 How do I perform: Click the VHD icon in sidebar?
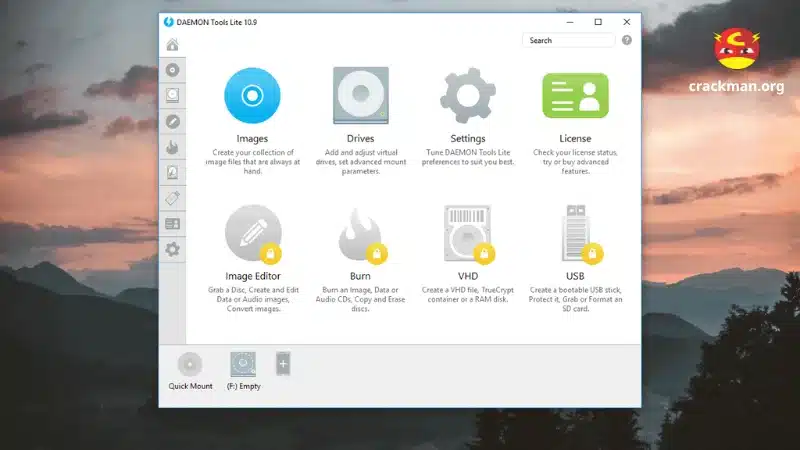tap(172, 172)
